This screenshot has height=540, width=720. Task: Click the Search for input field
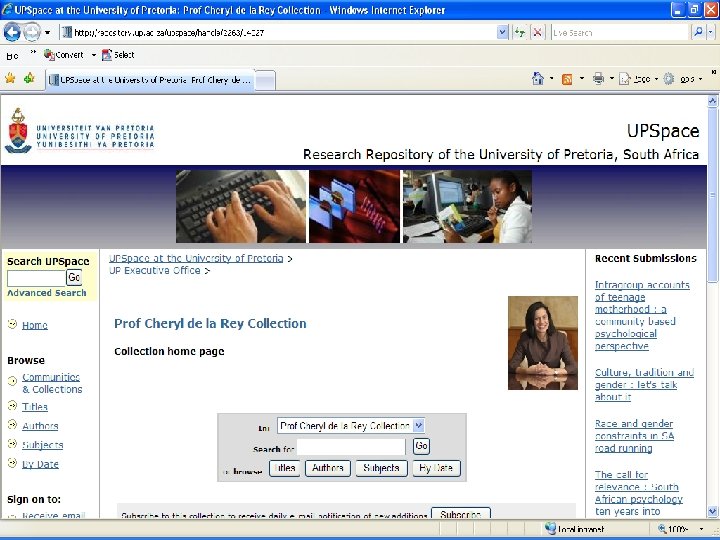pos(351,447)
